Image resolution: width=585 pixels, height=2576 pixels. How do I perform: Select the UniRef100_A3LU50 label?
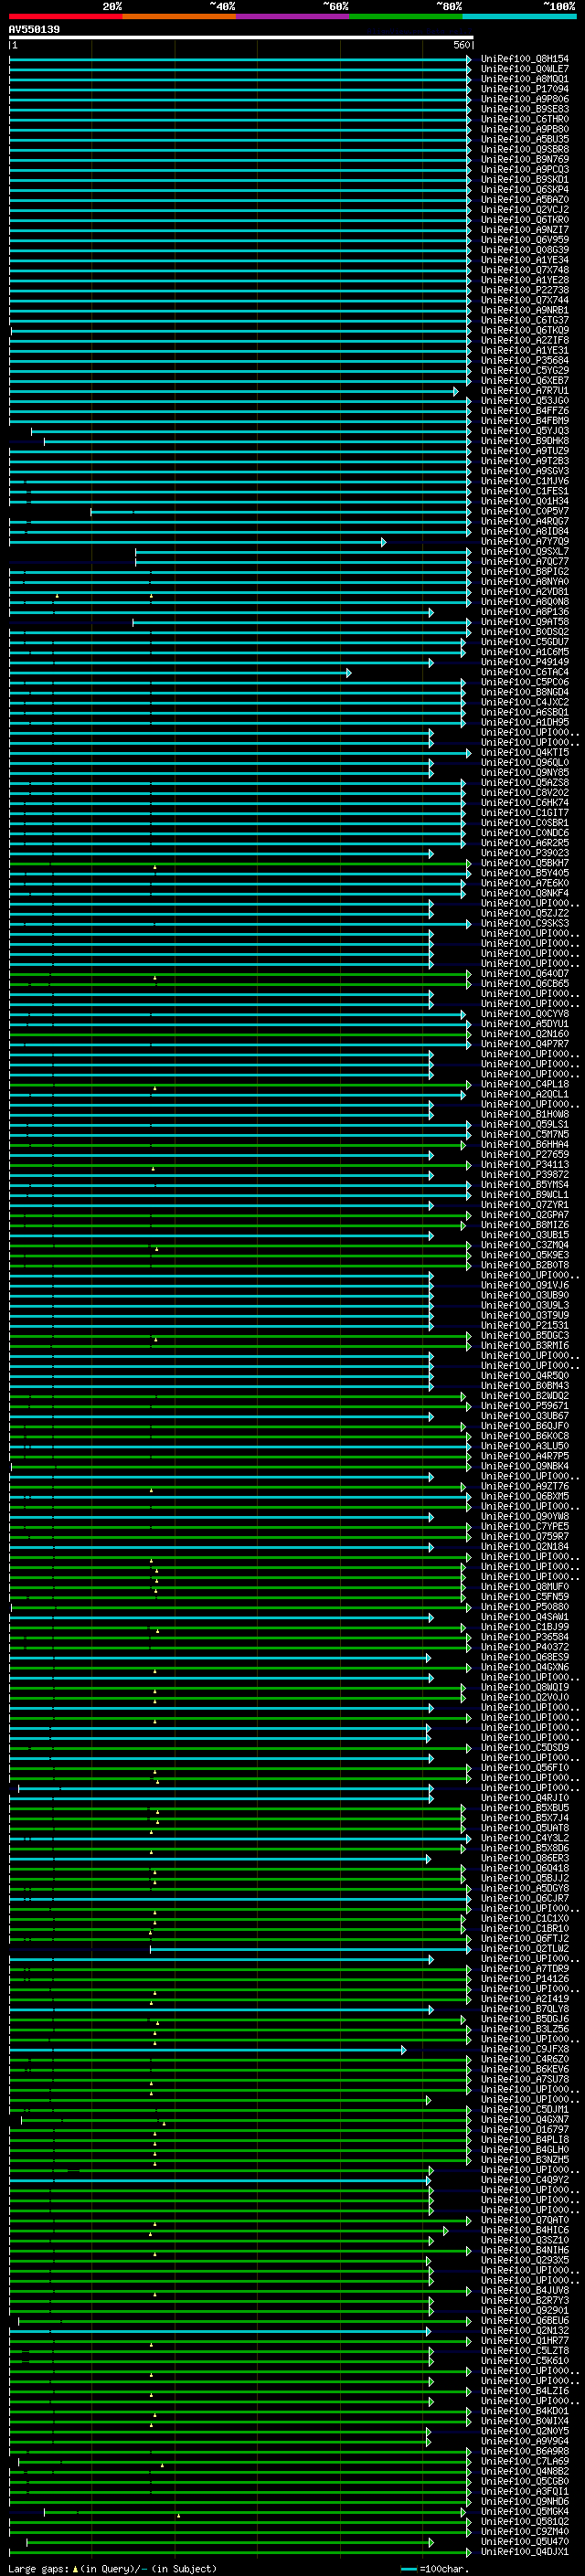pos(525,1446)
